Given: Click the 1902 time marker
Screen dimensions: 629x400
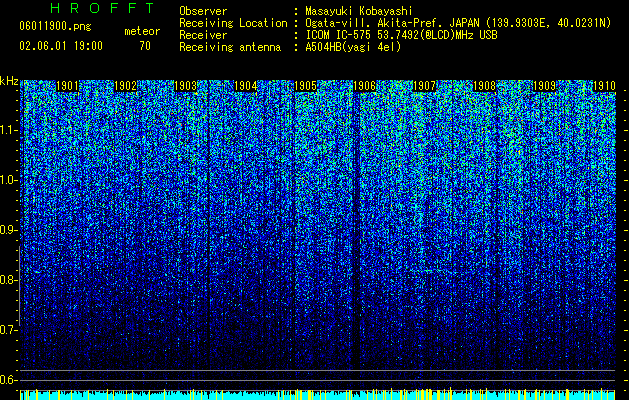Looking at the screenshot, I should tap(126, 86).
